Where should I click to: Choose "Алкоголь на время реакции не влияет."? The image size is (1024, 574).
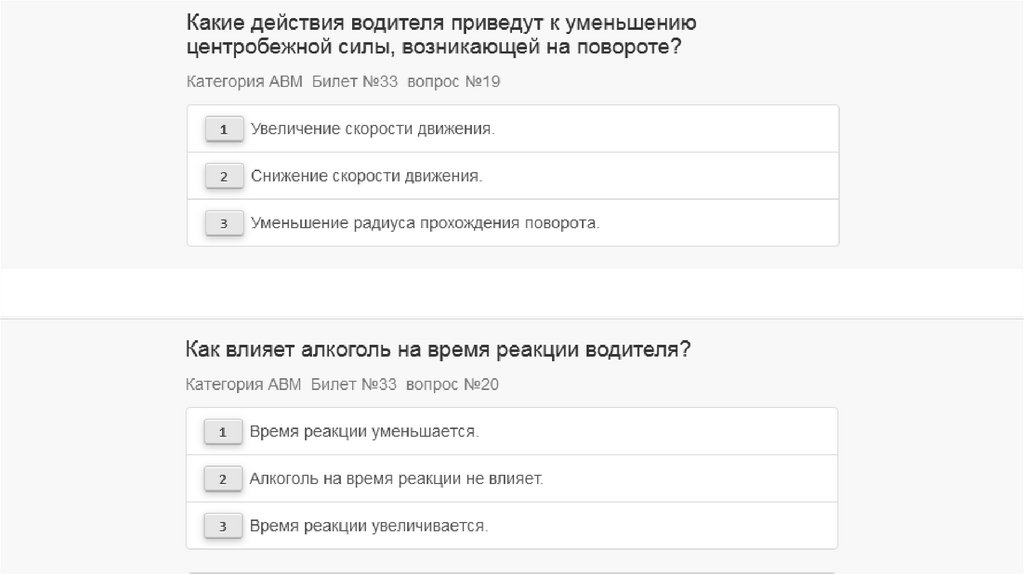tap(396, 479)
